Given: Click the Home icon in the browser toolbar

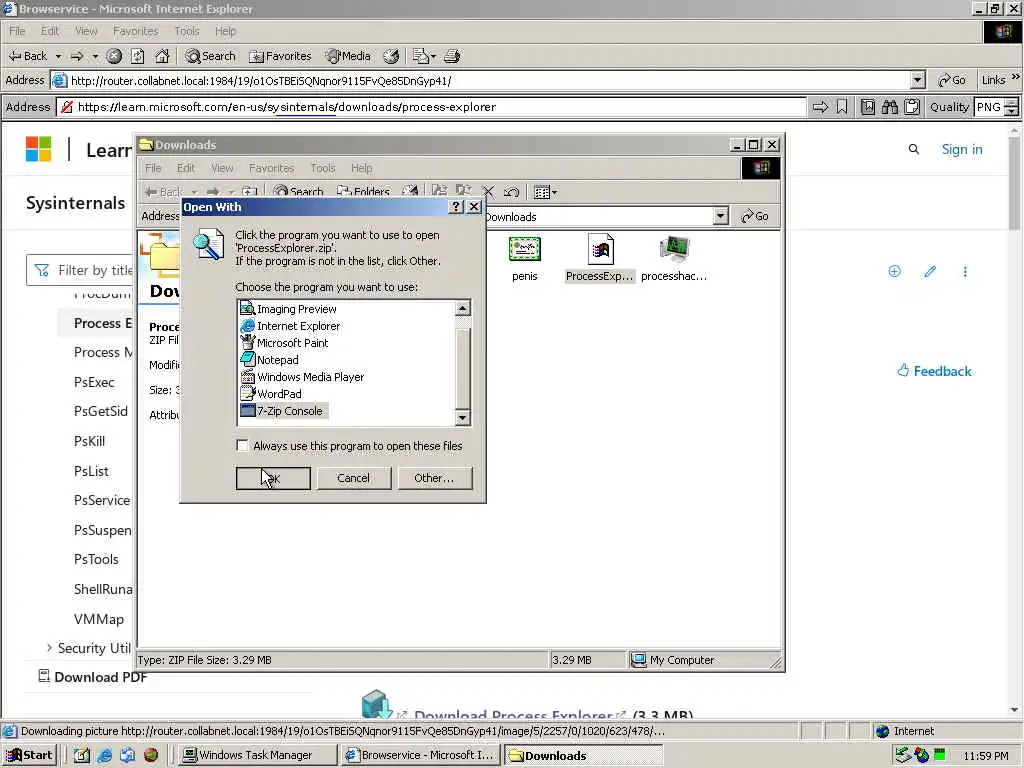Looking at the screenshot, I should pyautogui.click(x=162, y=56).
